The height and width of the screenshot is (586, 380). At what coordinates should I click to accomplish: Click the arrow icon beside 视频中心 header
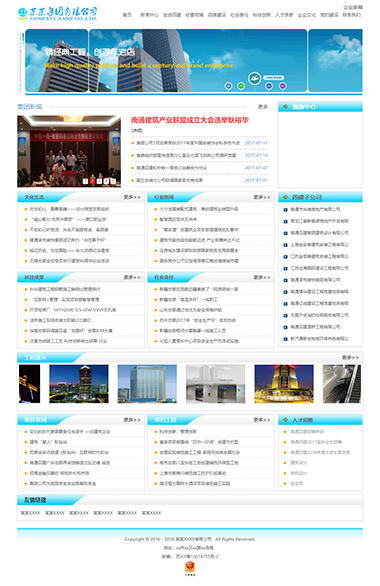285,107
